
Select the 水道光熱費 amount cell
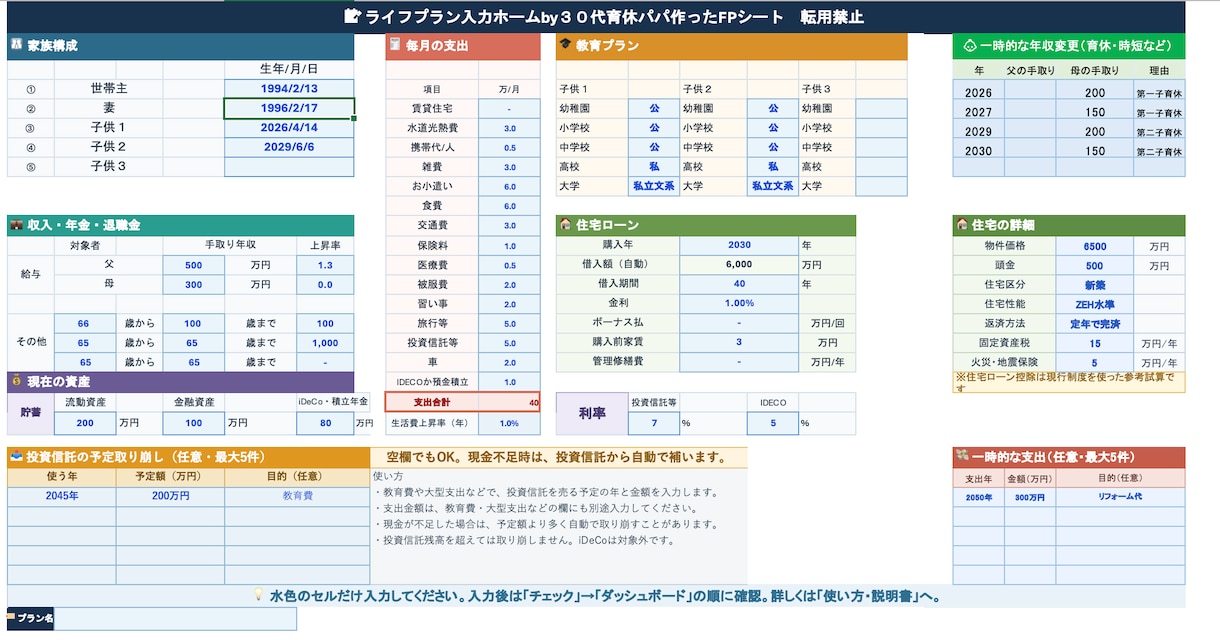[509, 128]
